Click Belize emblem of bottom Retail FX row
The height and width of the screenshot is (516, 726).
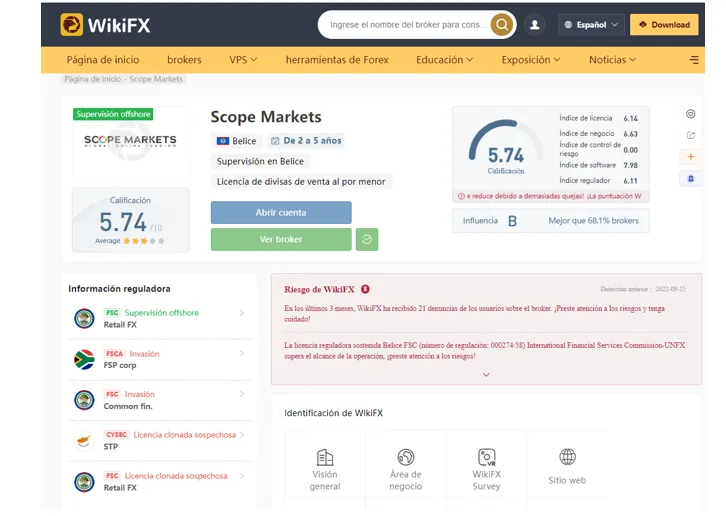(x=84, y=482)
